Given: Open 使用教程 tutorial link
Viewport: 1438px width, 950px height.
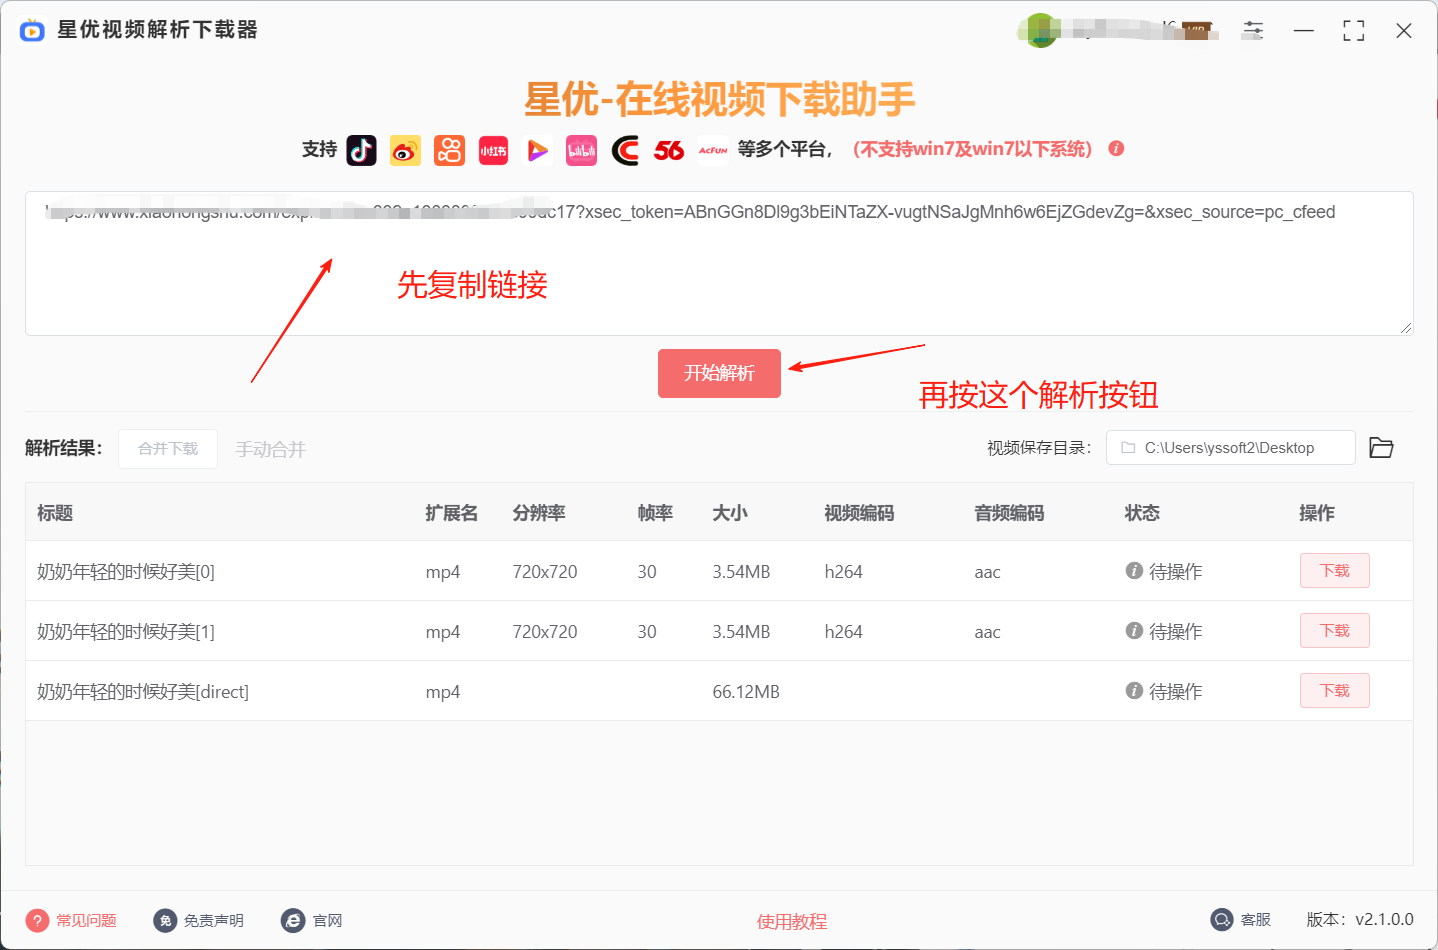Looking at the screenshot, I should [792, 922].
